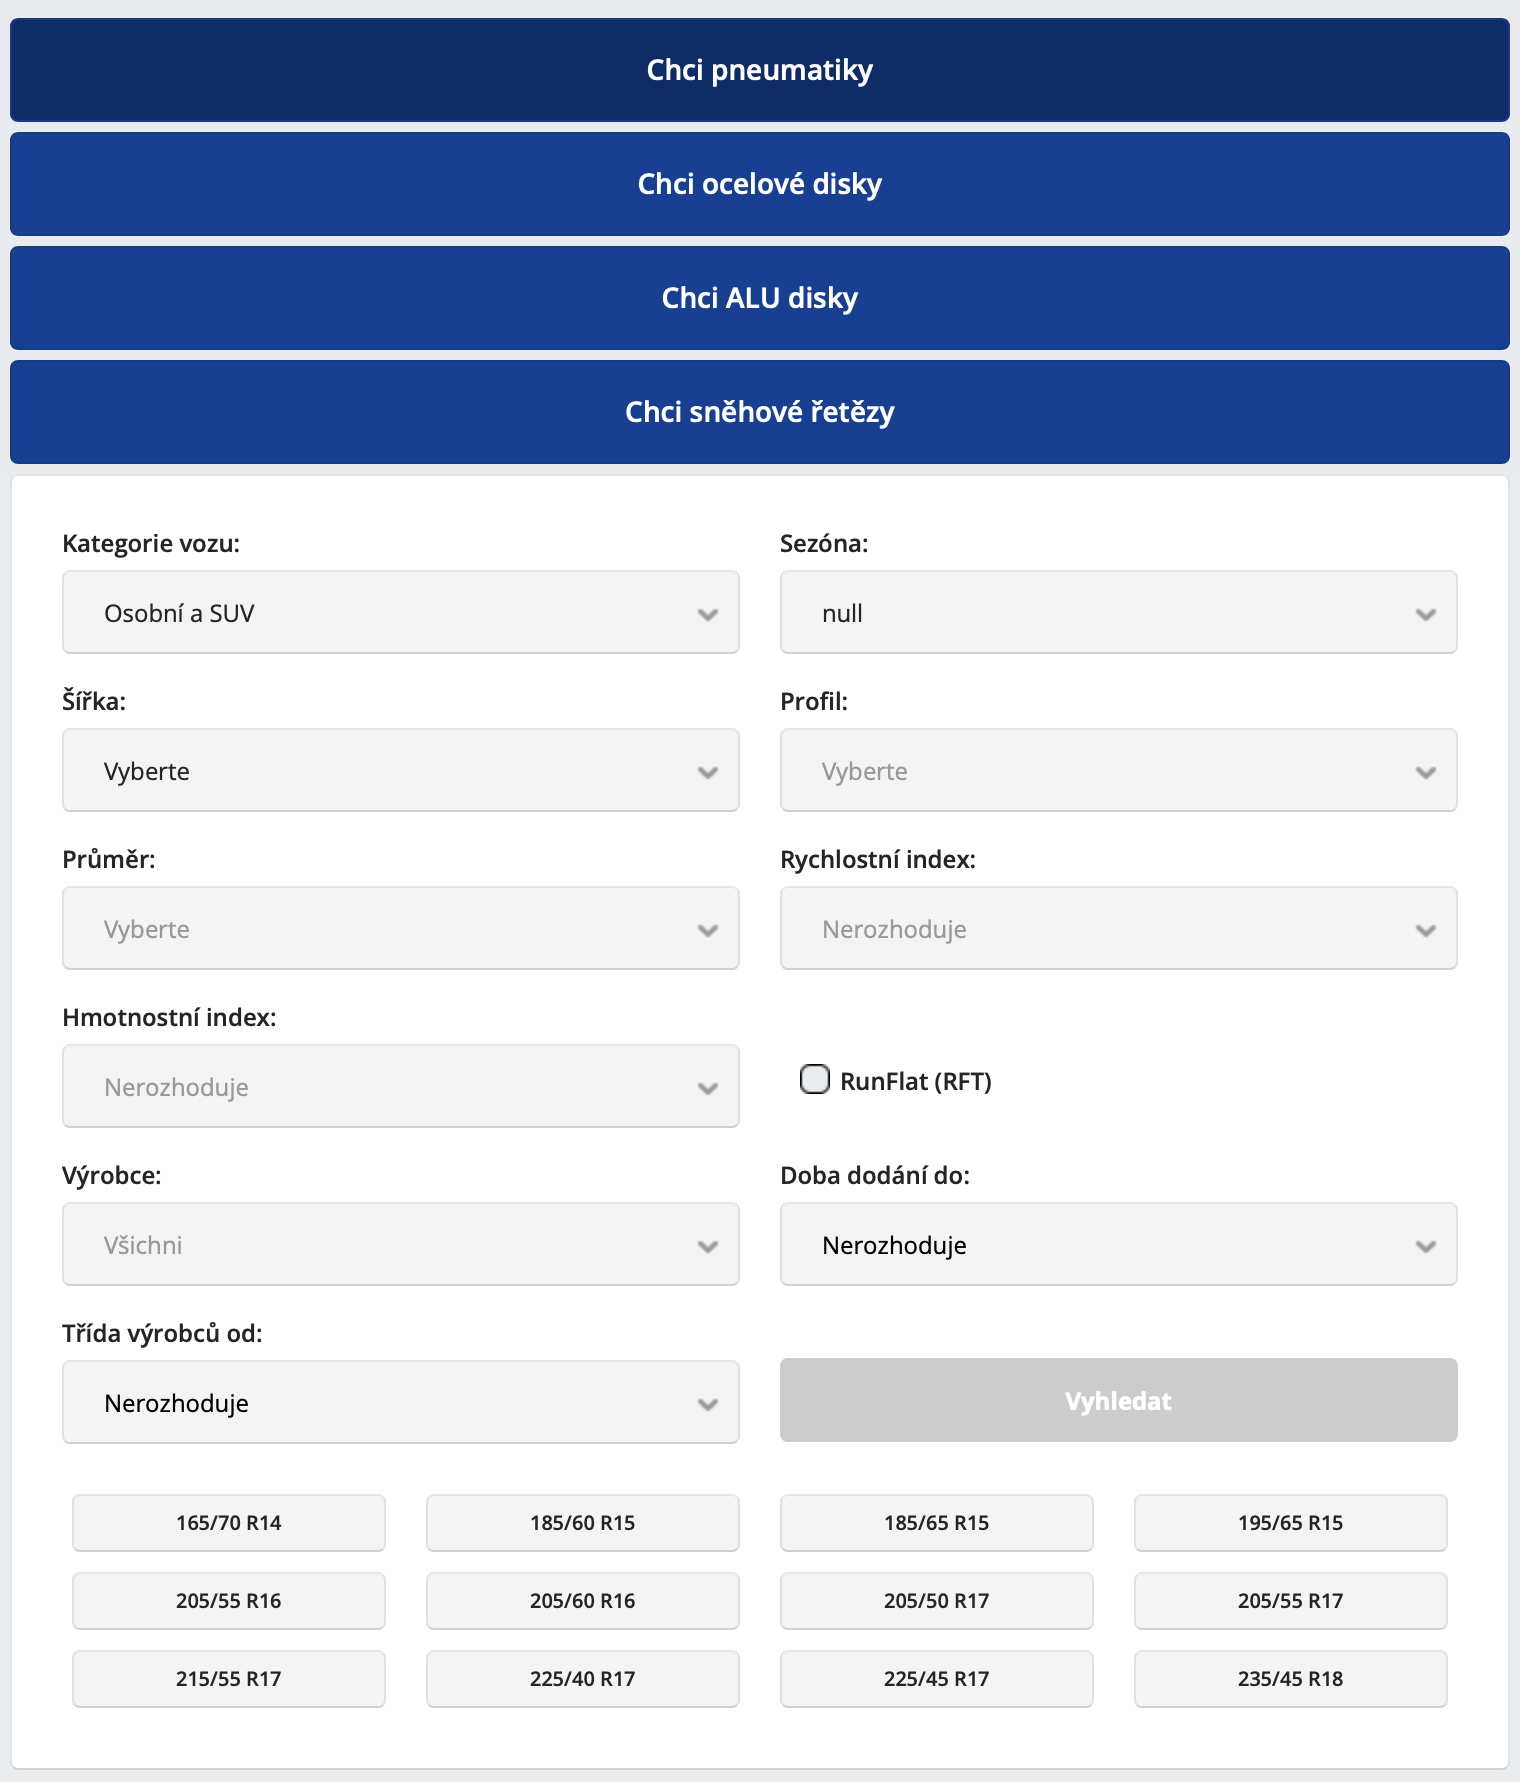Pick the 165/70 R14 size preset
This screenshot has height=1782, width=1520.
(x=229, y=1523)
